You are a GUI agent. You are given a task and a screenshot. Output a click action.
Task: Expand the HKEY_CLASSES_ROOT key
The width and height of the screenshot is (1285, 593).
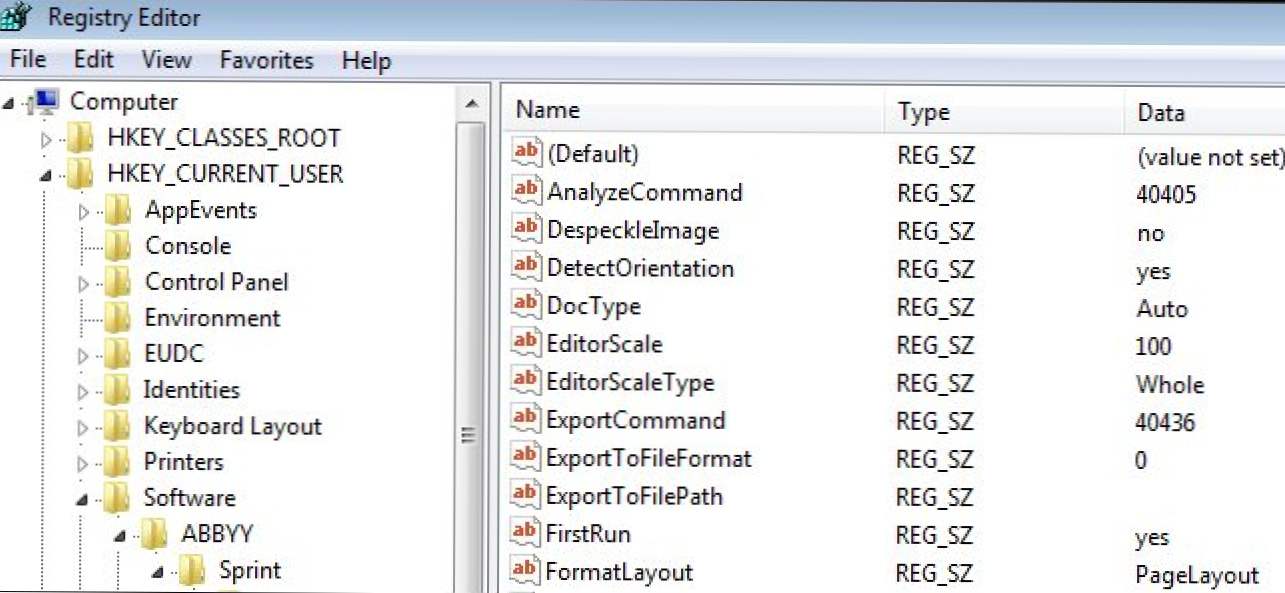[46, 139]
